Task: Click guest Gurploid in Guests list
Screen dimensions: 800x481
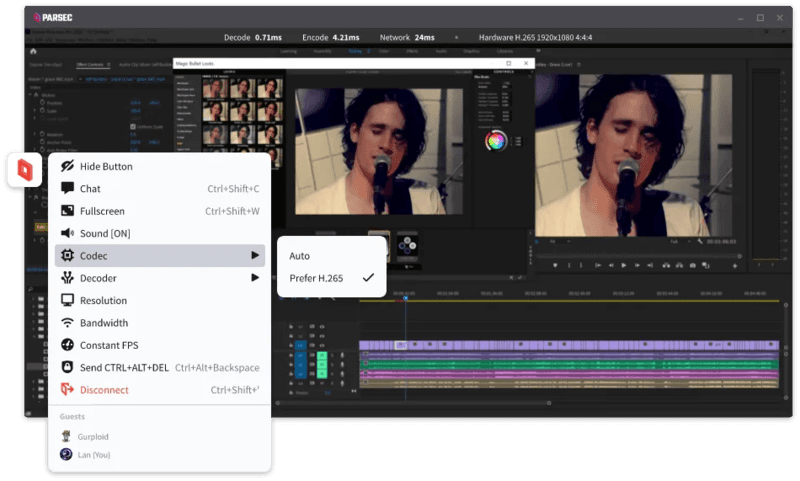Action: 93,437
